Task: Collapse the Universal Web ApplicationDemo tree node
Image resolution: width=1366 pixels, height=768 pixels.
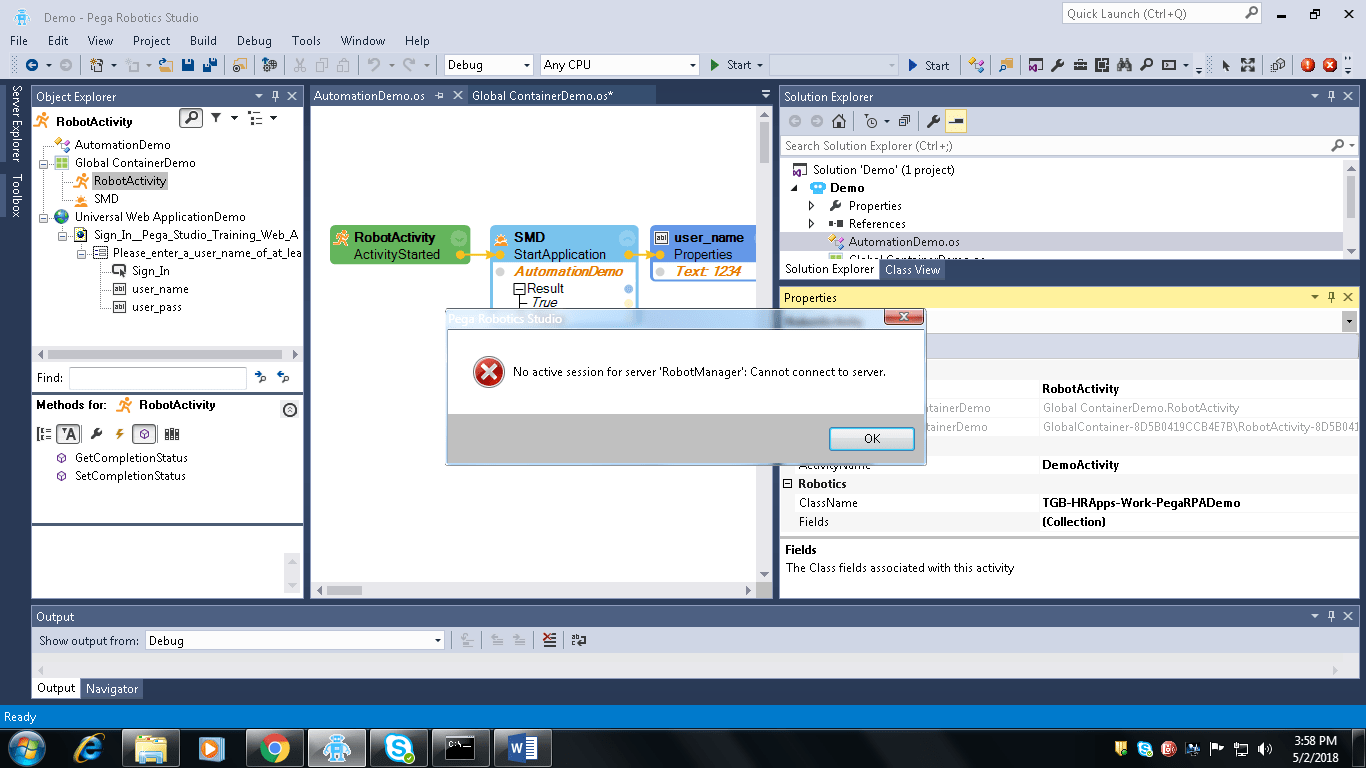Action: coord(43,217)
